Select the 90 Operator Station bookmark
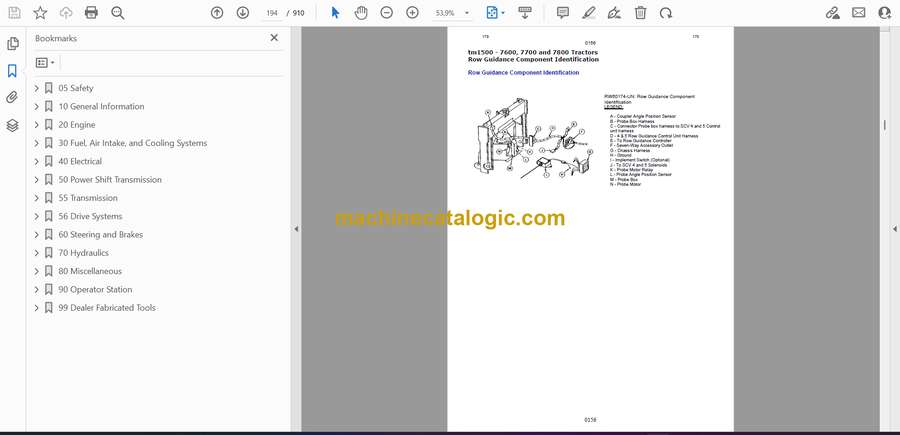900x435 pixels. coord(95,289)
